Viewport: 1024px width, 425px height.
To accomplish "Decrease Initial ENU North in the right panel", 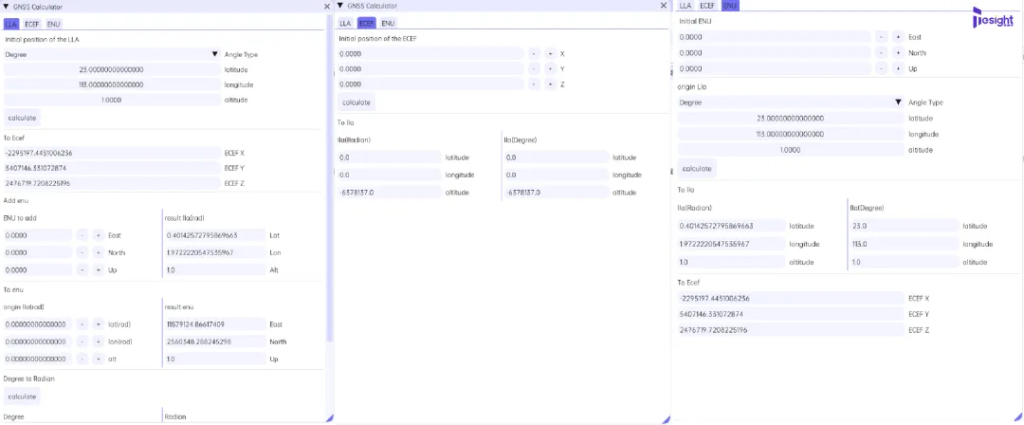I will pos(882,53).
